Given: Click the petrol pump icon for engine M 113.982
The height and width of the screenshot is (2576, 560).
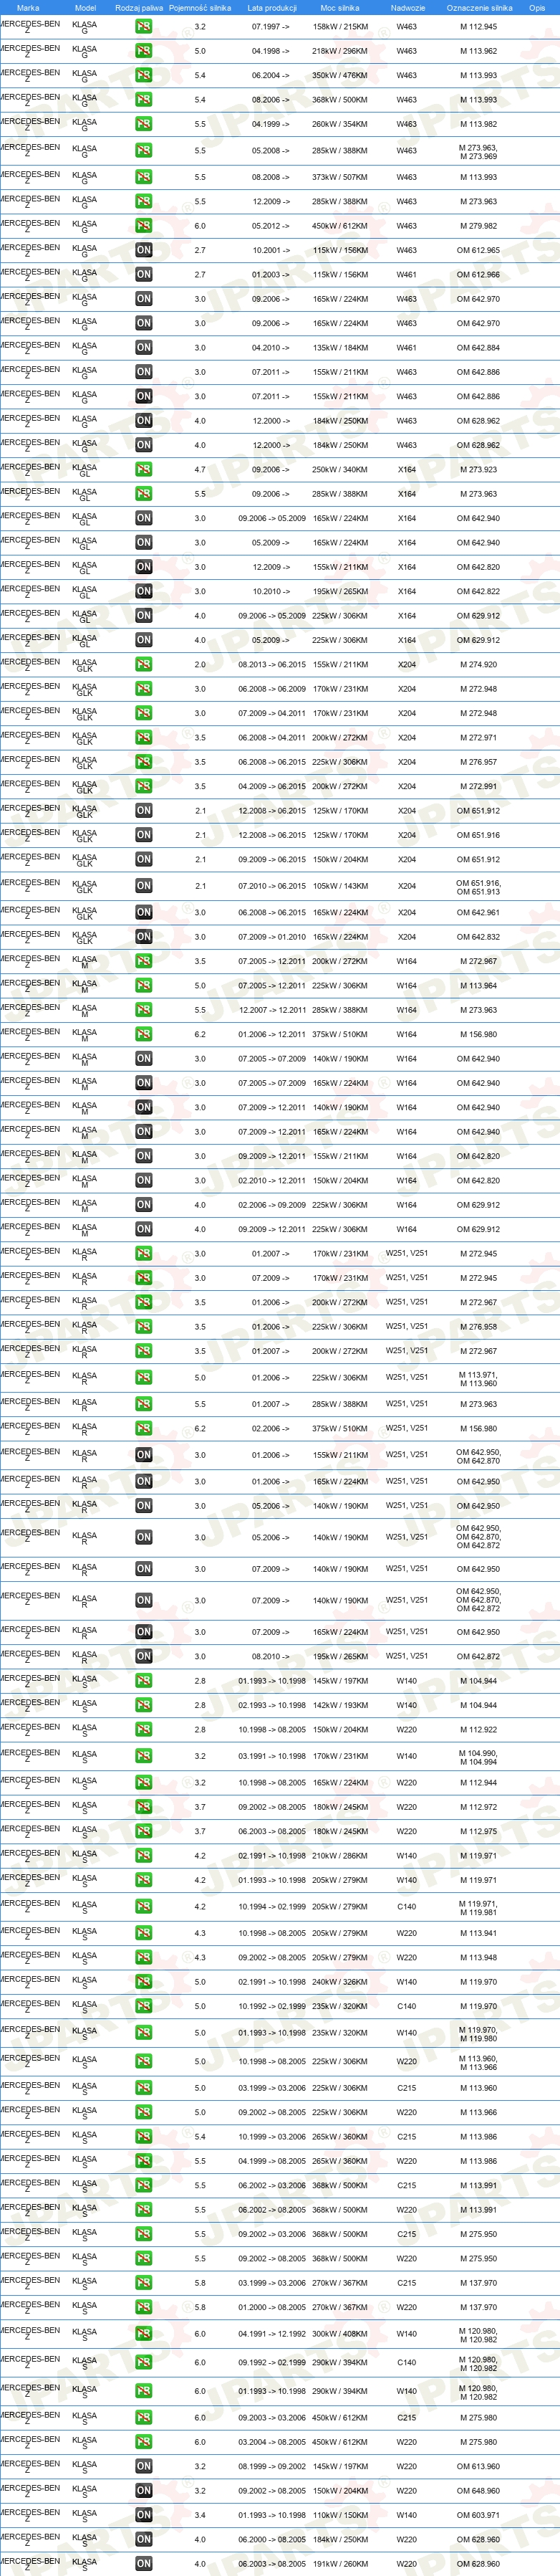Looking at the screenshot, I should click(x=144, y=124).
